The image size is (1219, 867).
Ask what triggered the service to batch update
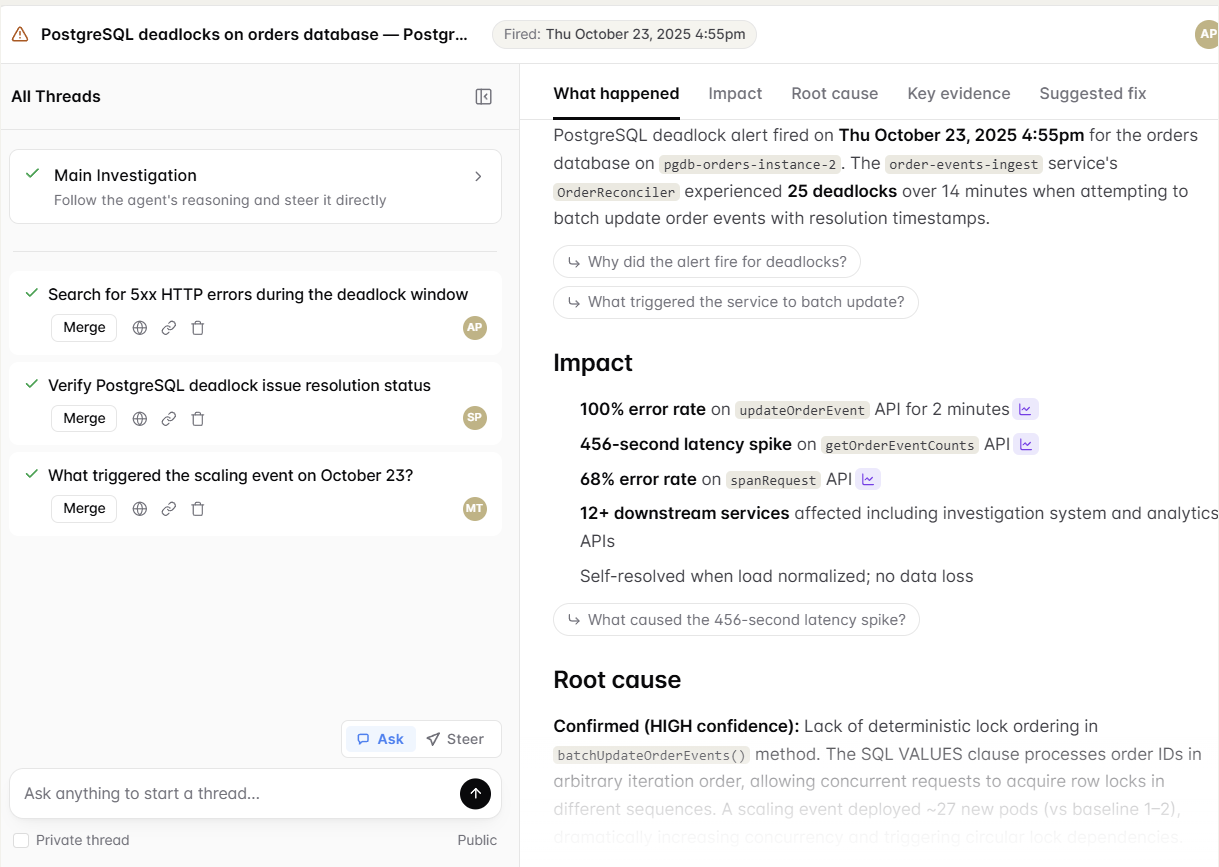[735, 302]
